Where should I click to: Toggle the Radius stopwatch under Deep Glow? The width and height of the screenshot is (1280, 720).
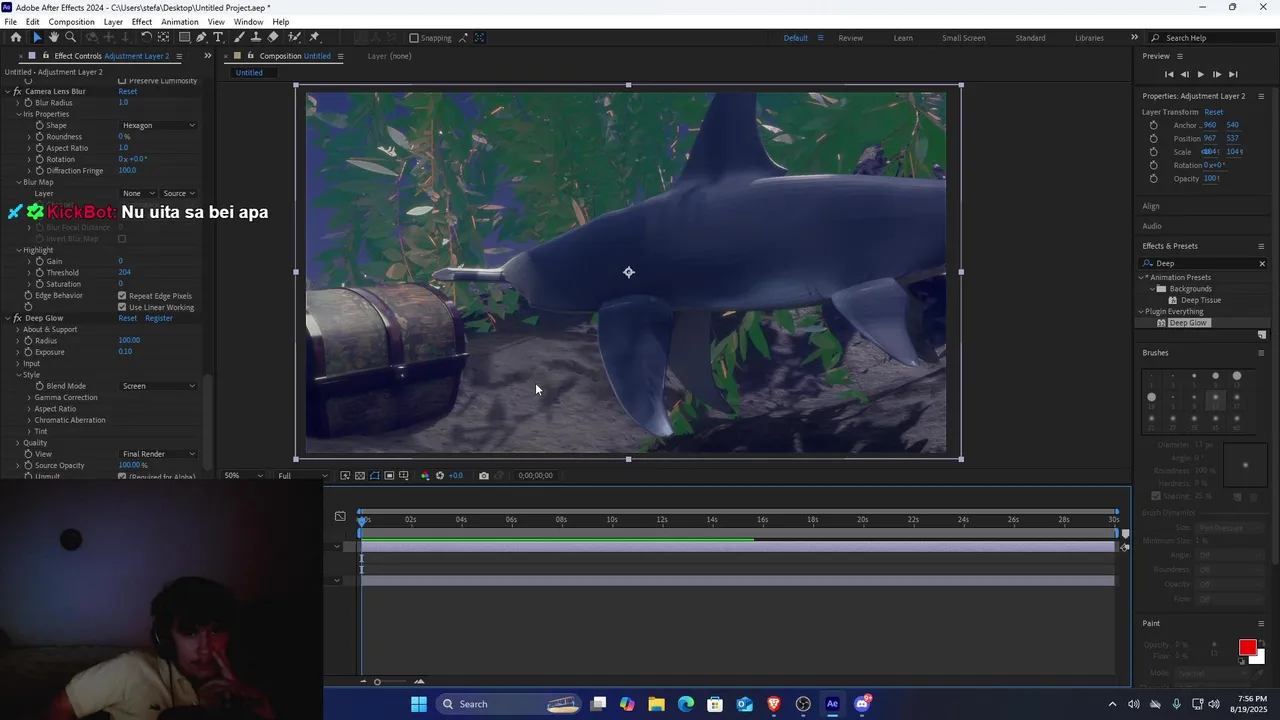pyautogui.click(x=28, y=341)
